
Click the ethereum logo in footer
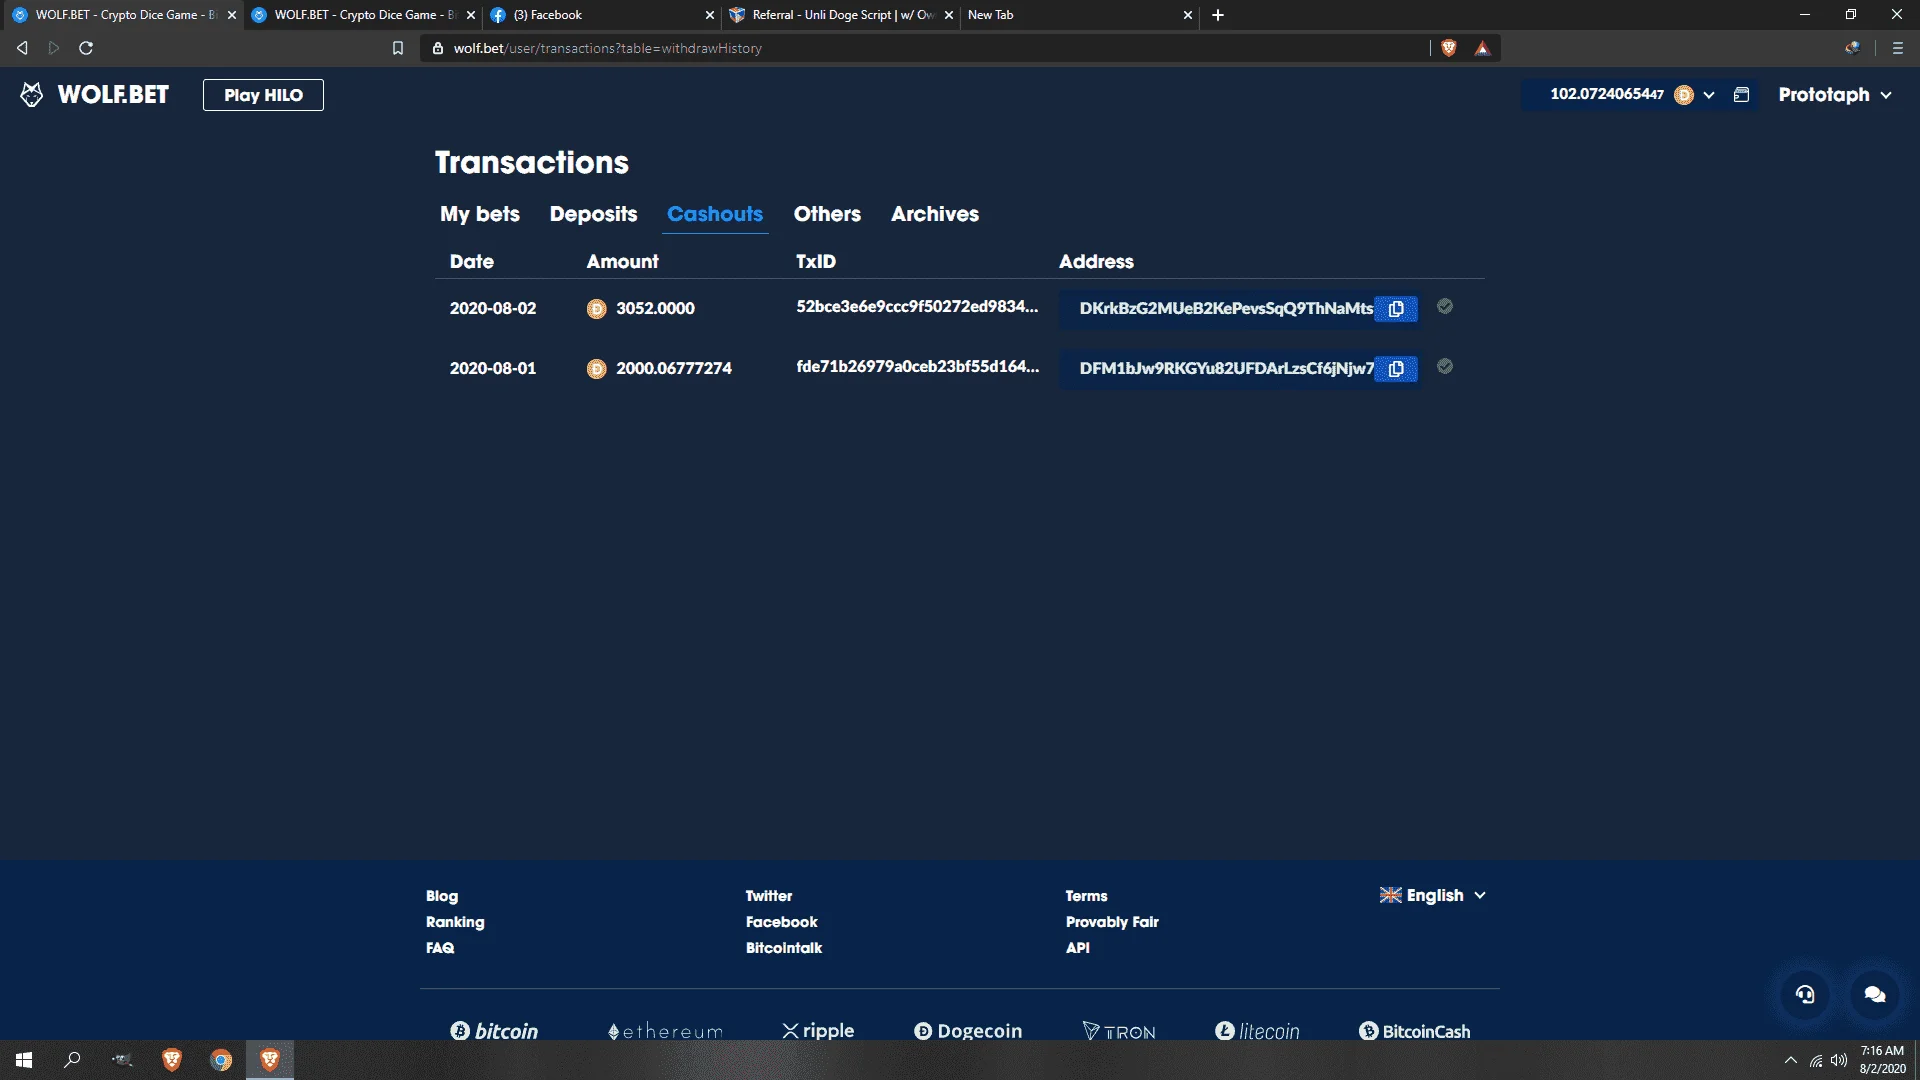665,1031
